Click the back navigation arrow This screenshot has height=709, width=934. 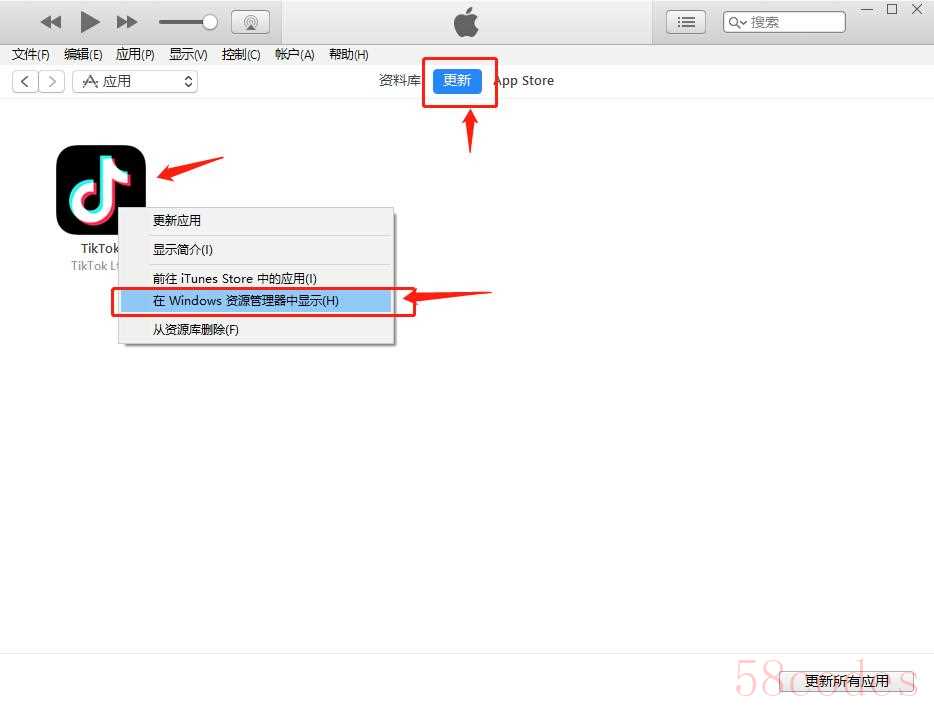pyautogui.click(x=25, y=81)
